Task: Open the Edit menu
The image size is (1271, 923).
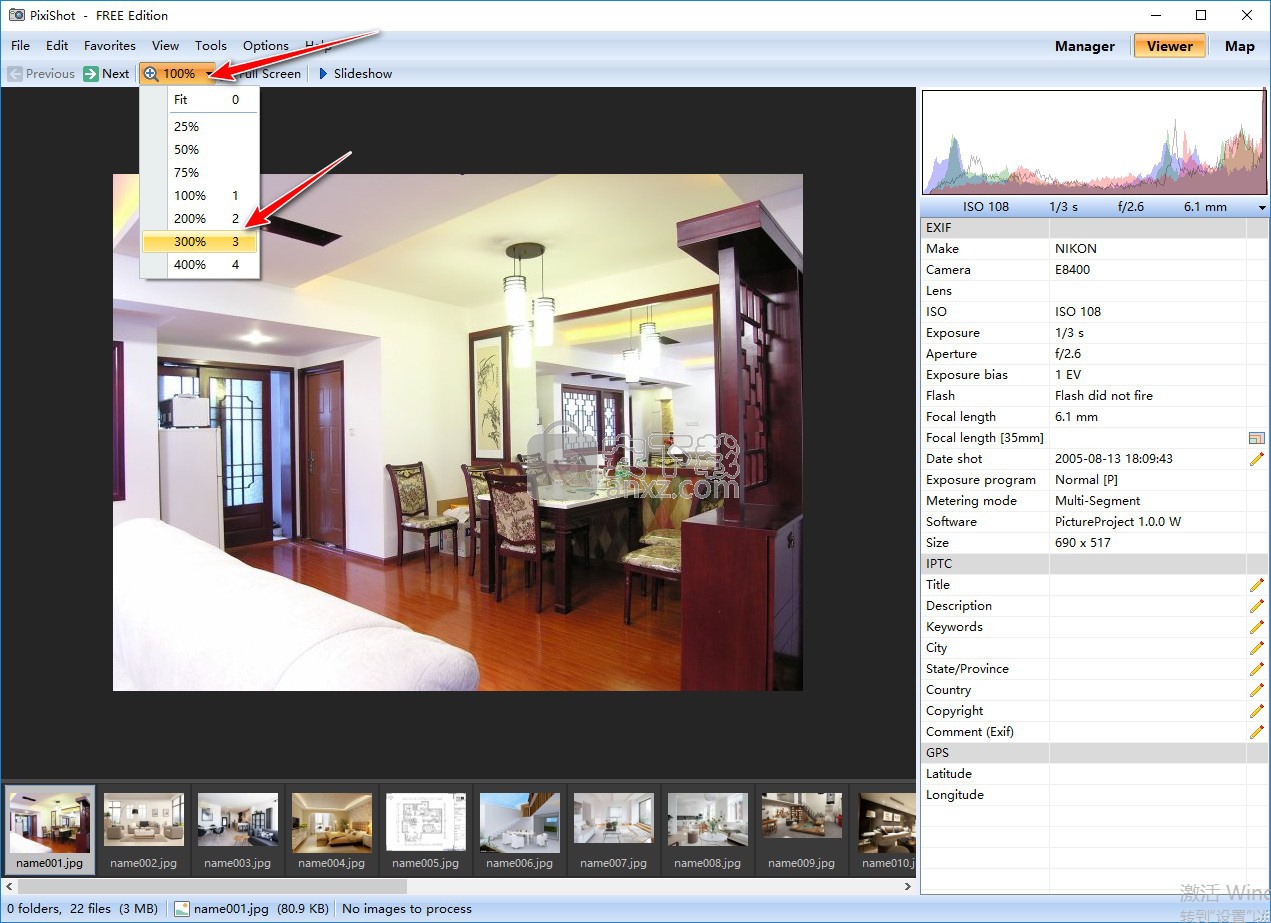Action: click(57, 45)
